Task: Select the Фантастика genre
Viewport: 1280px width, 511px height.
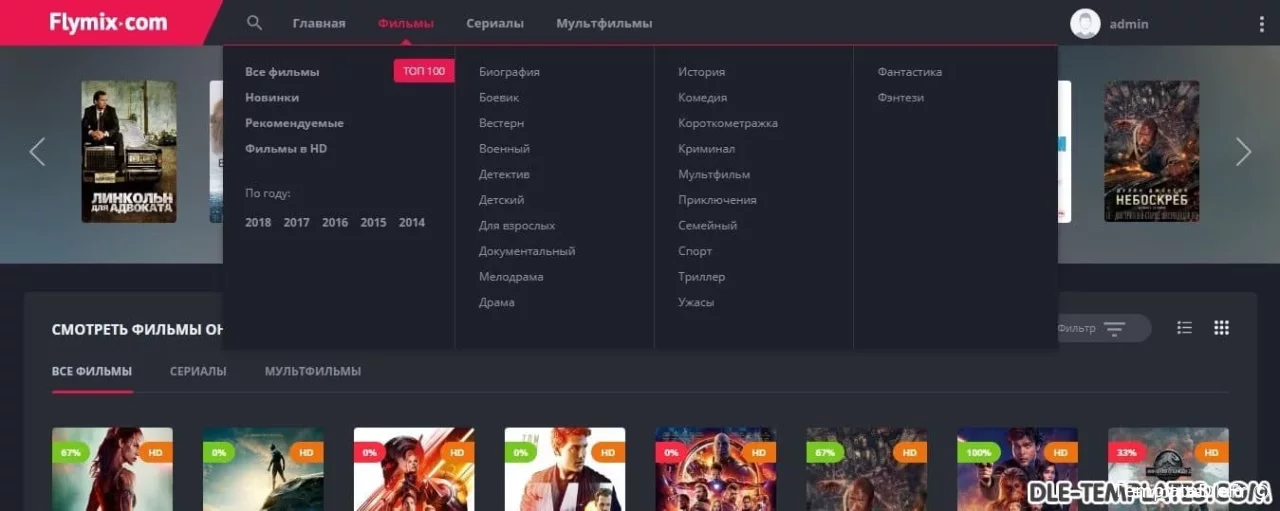Action: [x=909, y=72]
